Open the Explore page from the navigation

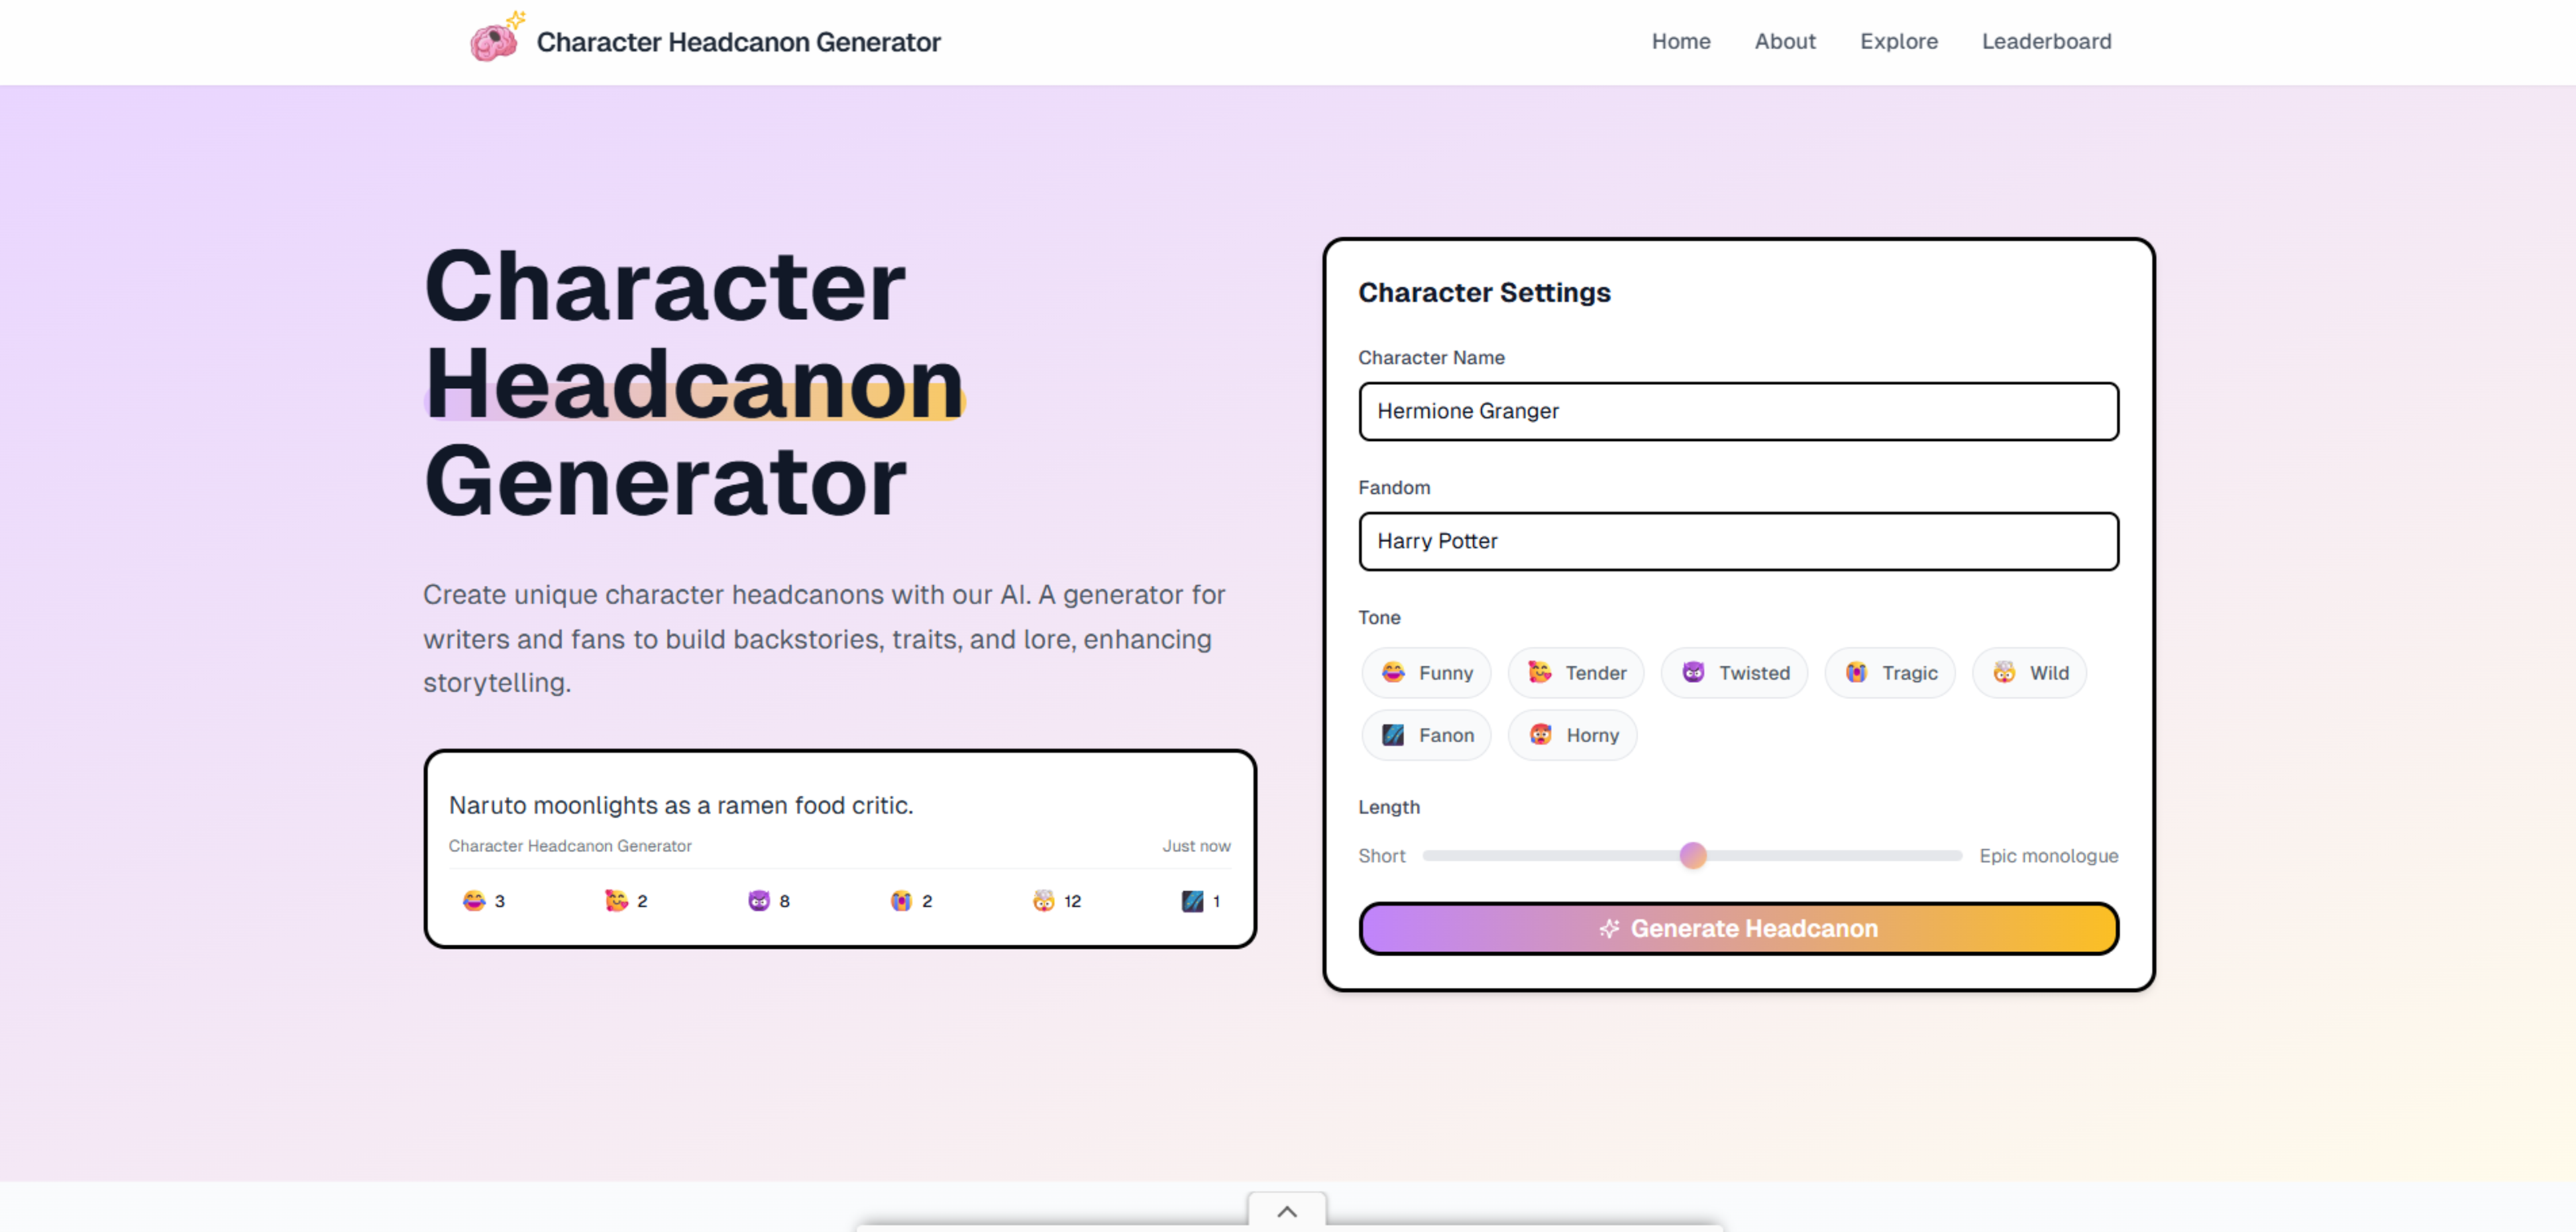click(x=1899, y=41)
